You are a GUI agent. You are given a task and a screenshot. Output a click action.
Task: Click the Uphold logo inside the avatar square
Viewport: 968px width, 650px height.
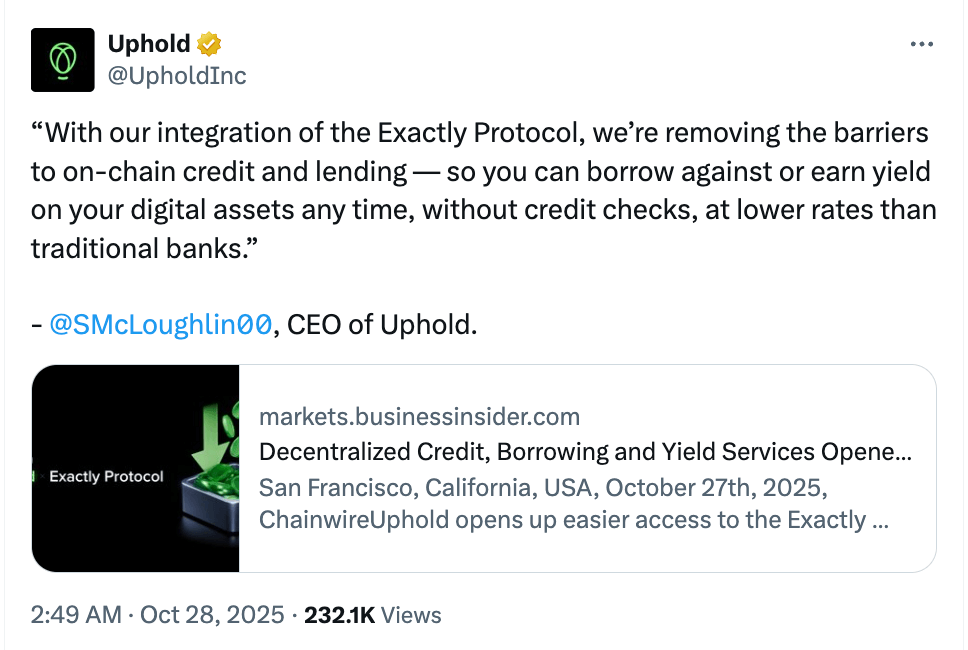click(x=63, y=59)
